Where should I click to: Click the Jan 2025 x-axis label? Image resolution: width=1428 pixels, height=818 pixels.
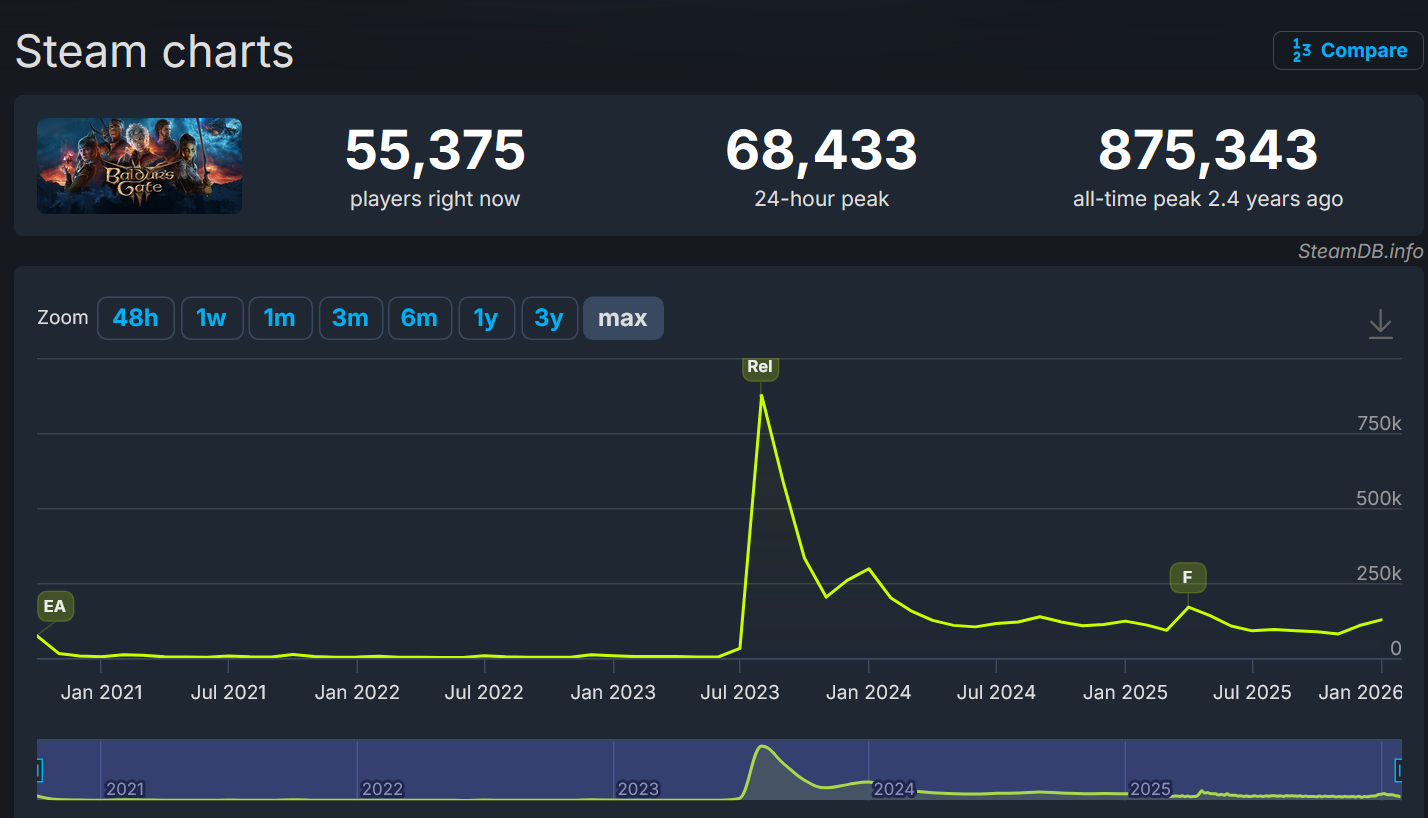[1125, 692]
